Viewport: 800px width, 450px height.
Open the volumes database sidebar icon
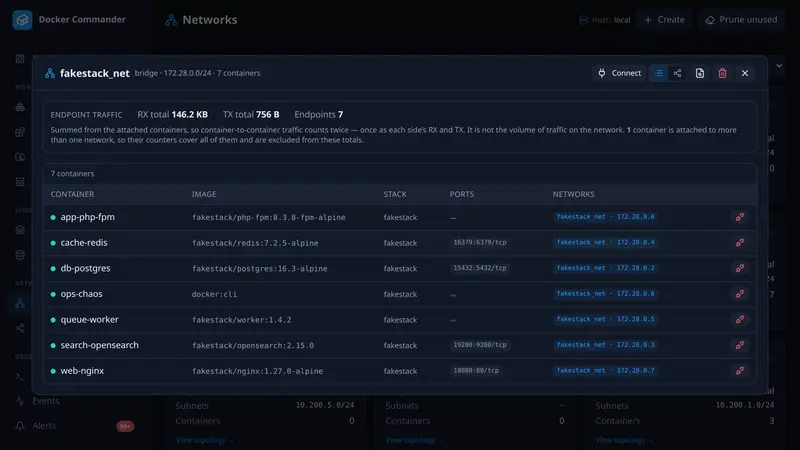coord(20,255)
